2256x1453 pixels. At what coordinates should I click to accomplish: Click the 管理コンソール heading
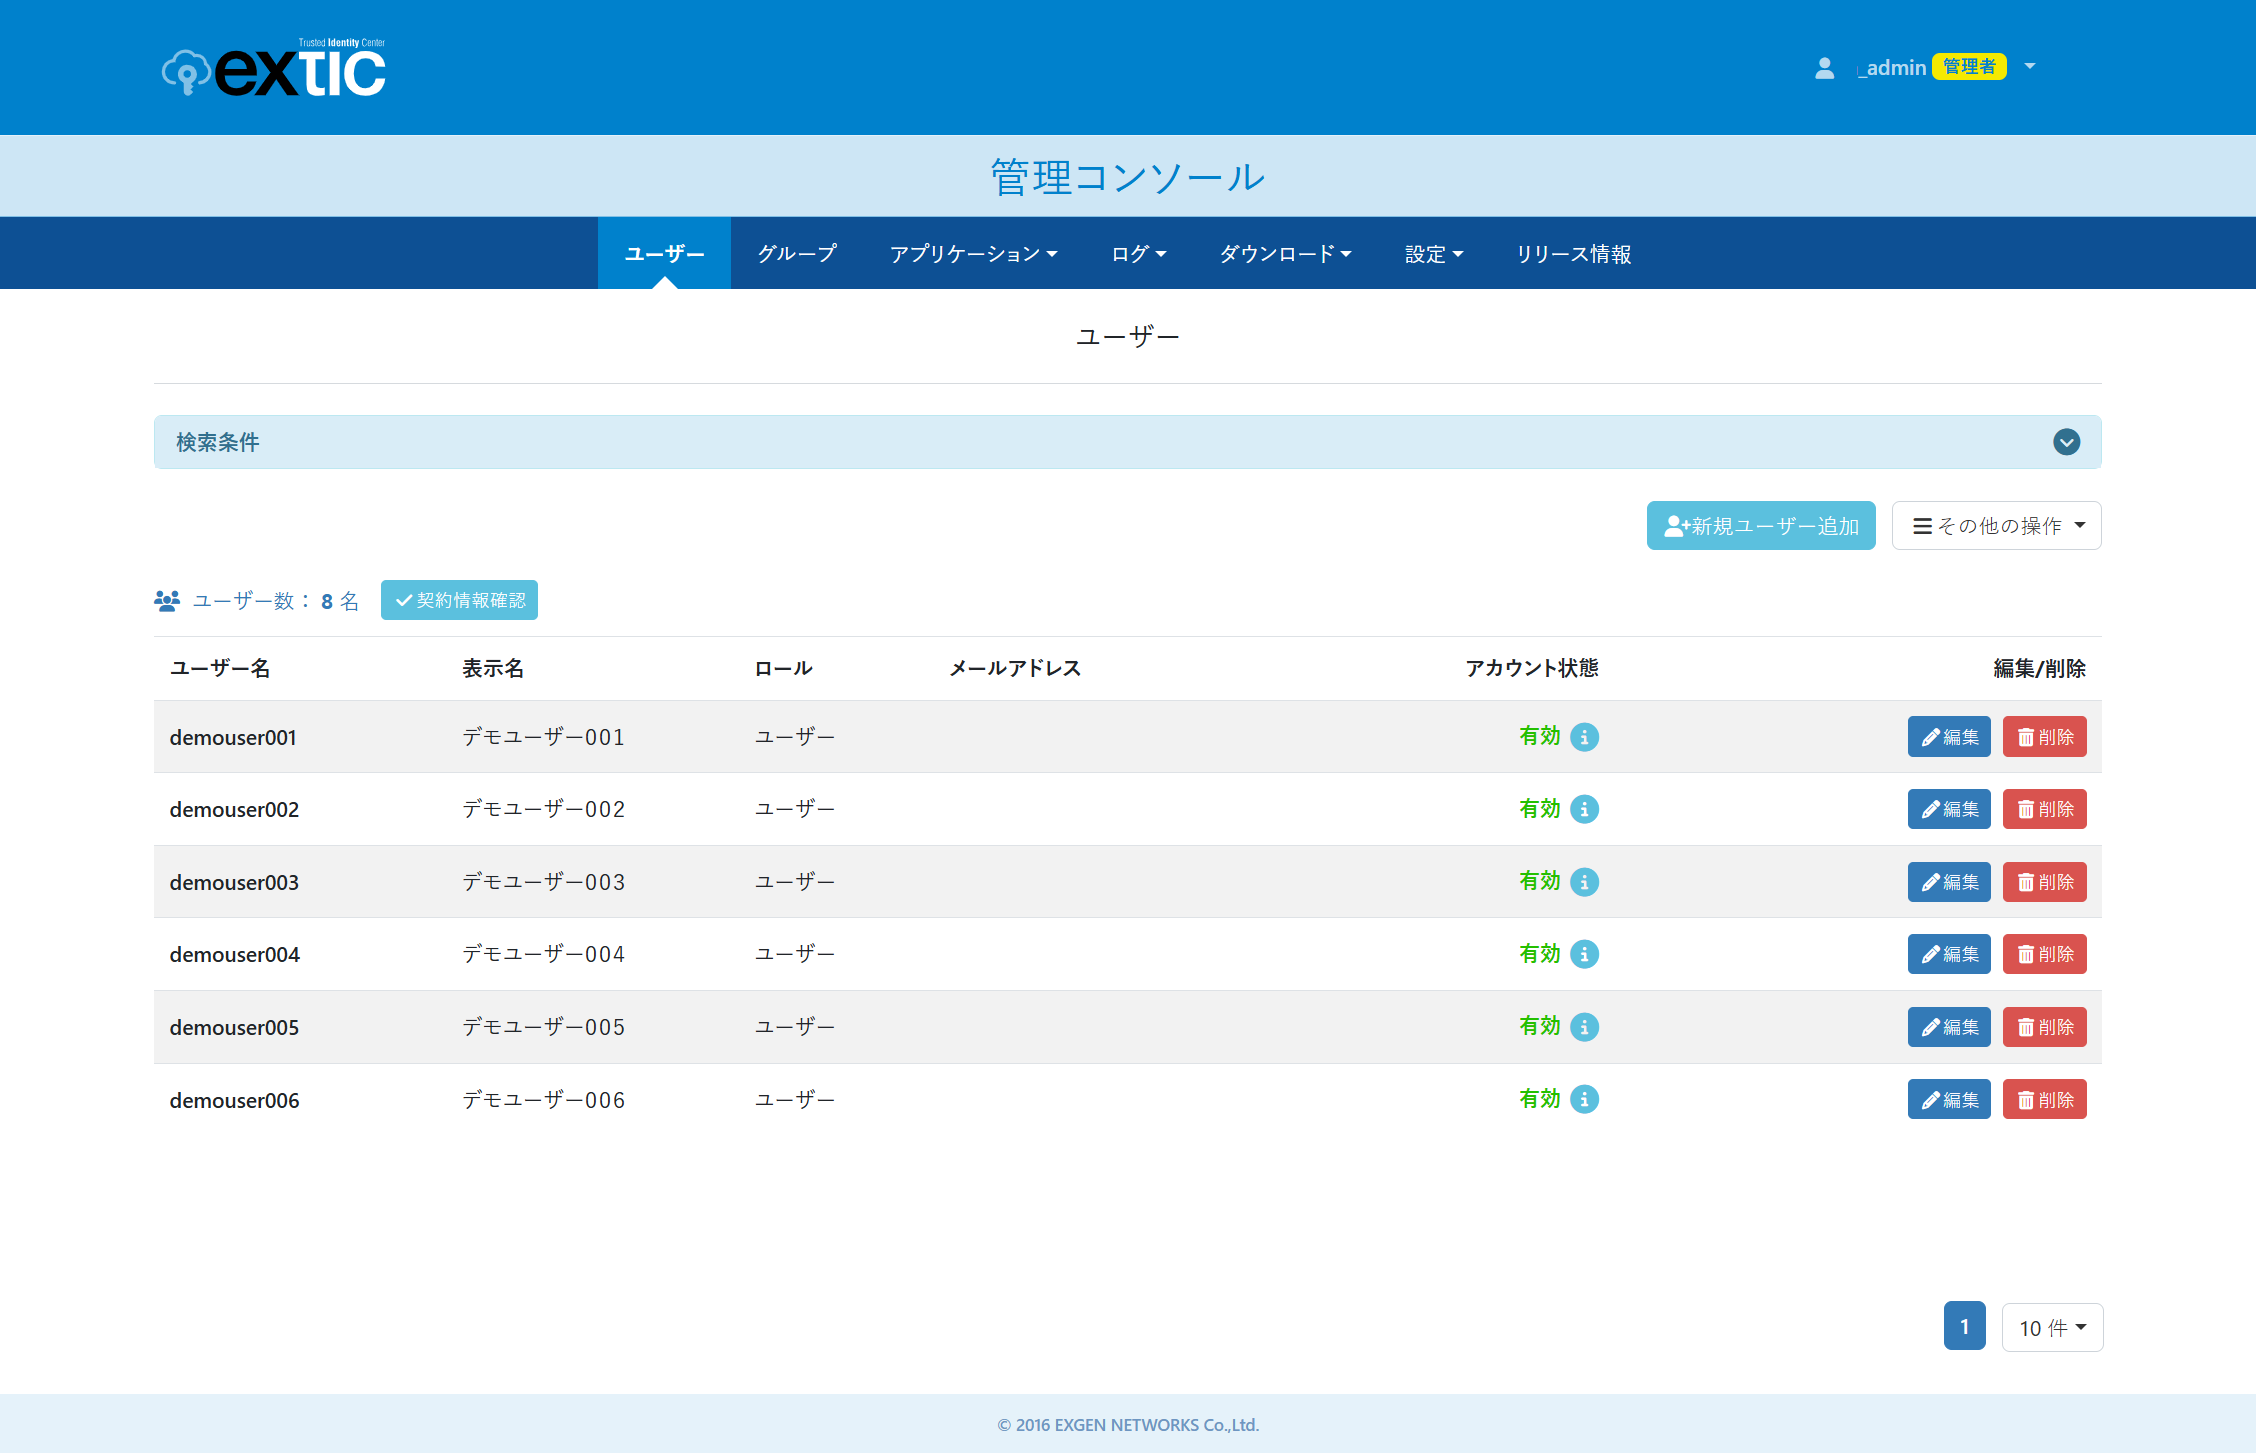click(1128, 177)
